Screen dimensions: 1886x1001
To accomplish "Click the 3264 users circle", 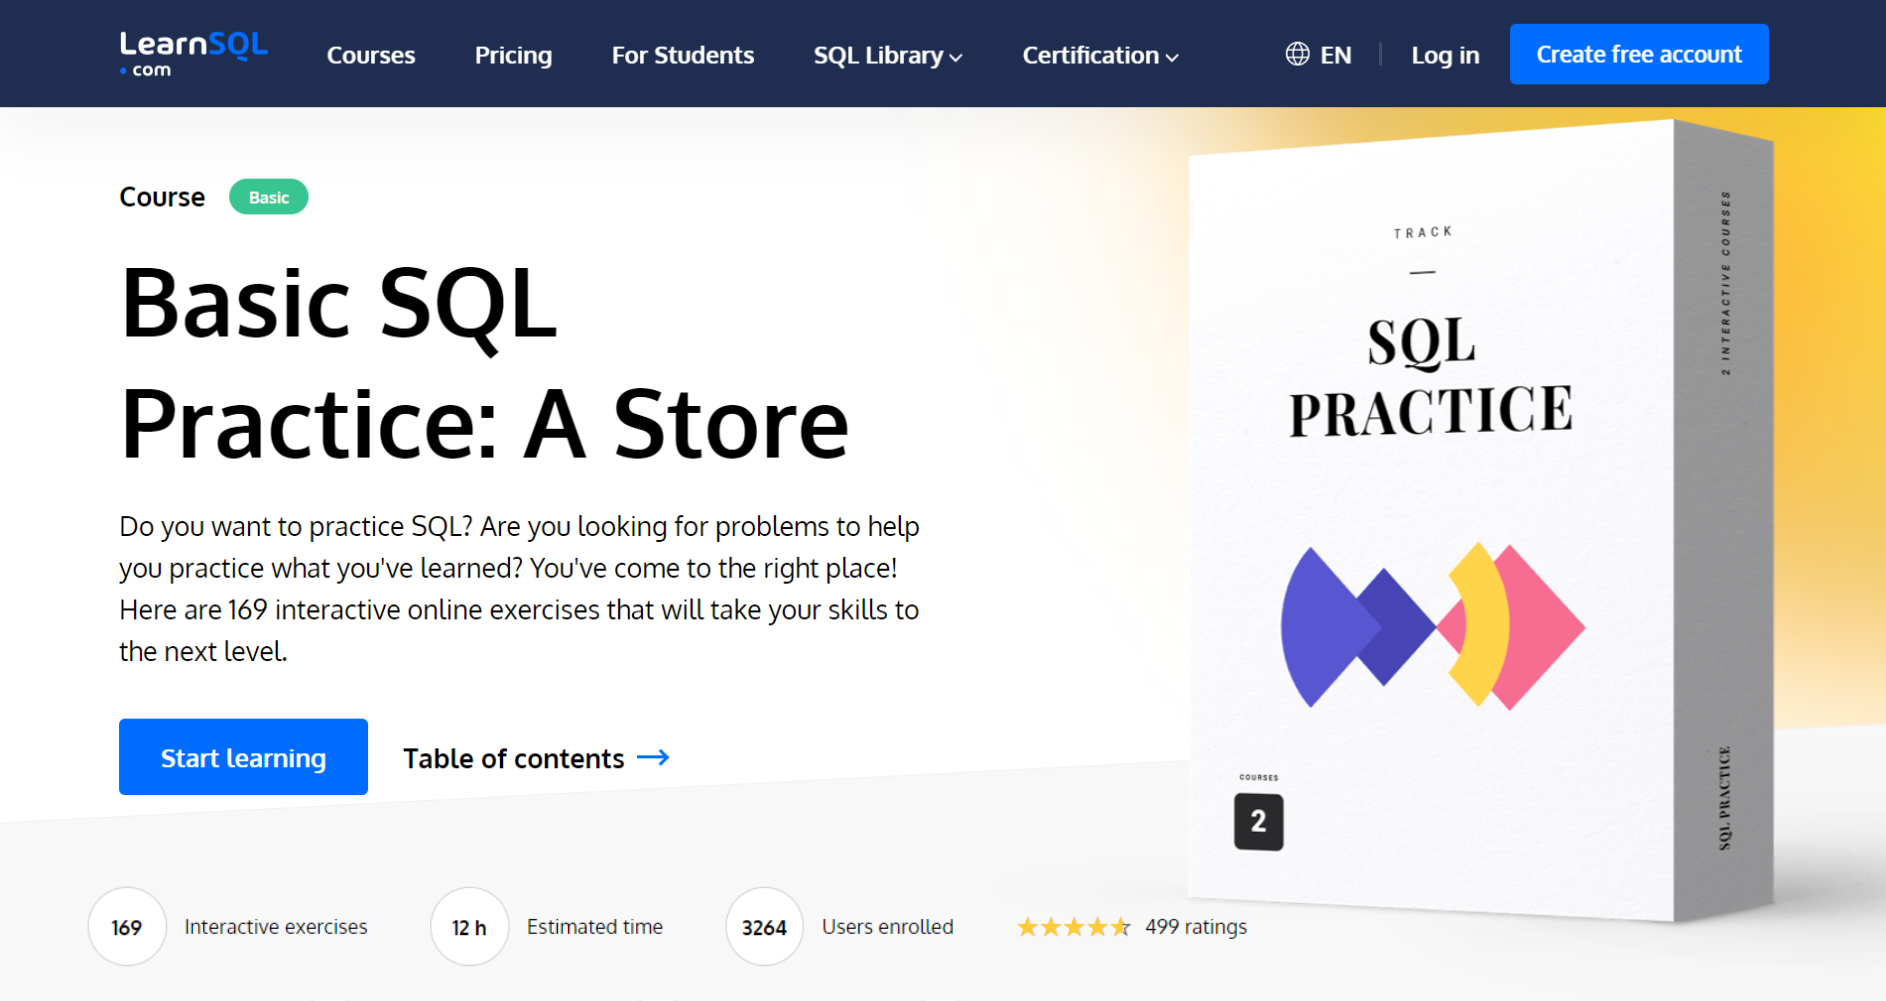I will 764,927.
